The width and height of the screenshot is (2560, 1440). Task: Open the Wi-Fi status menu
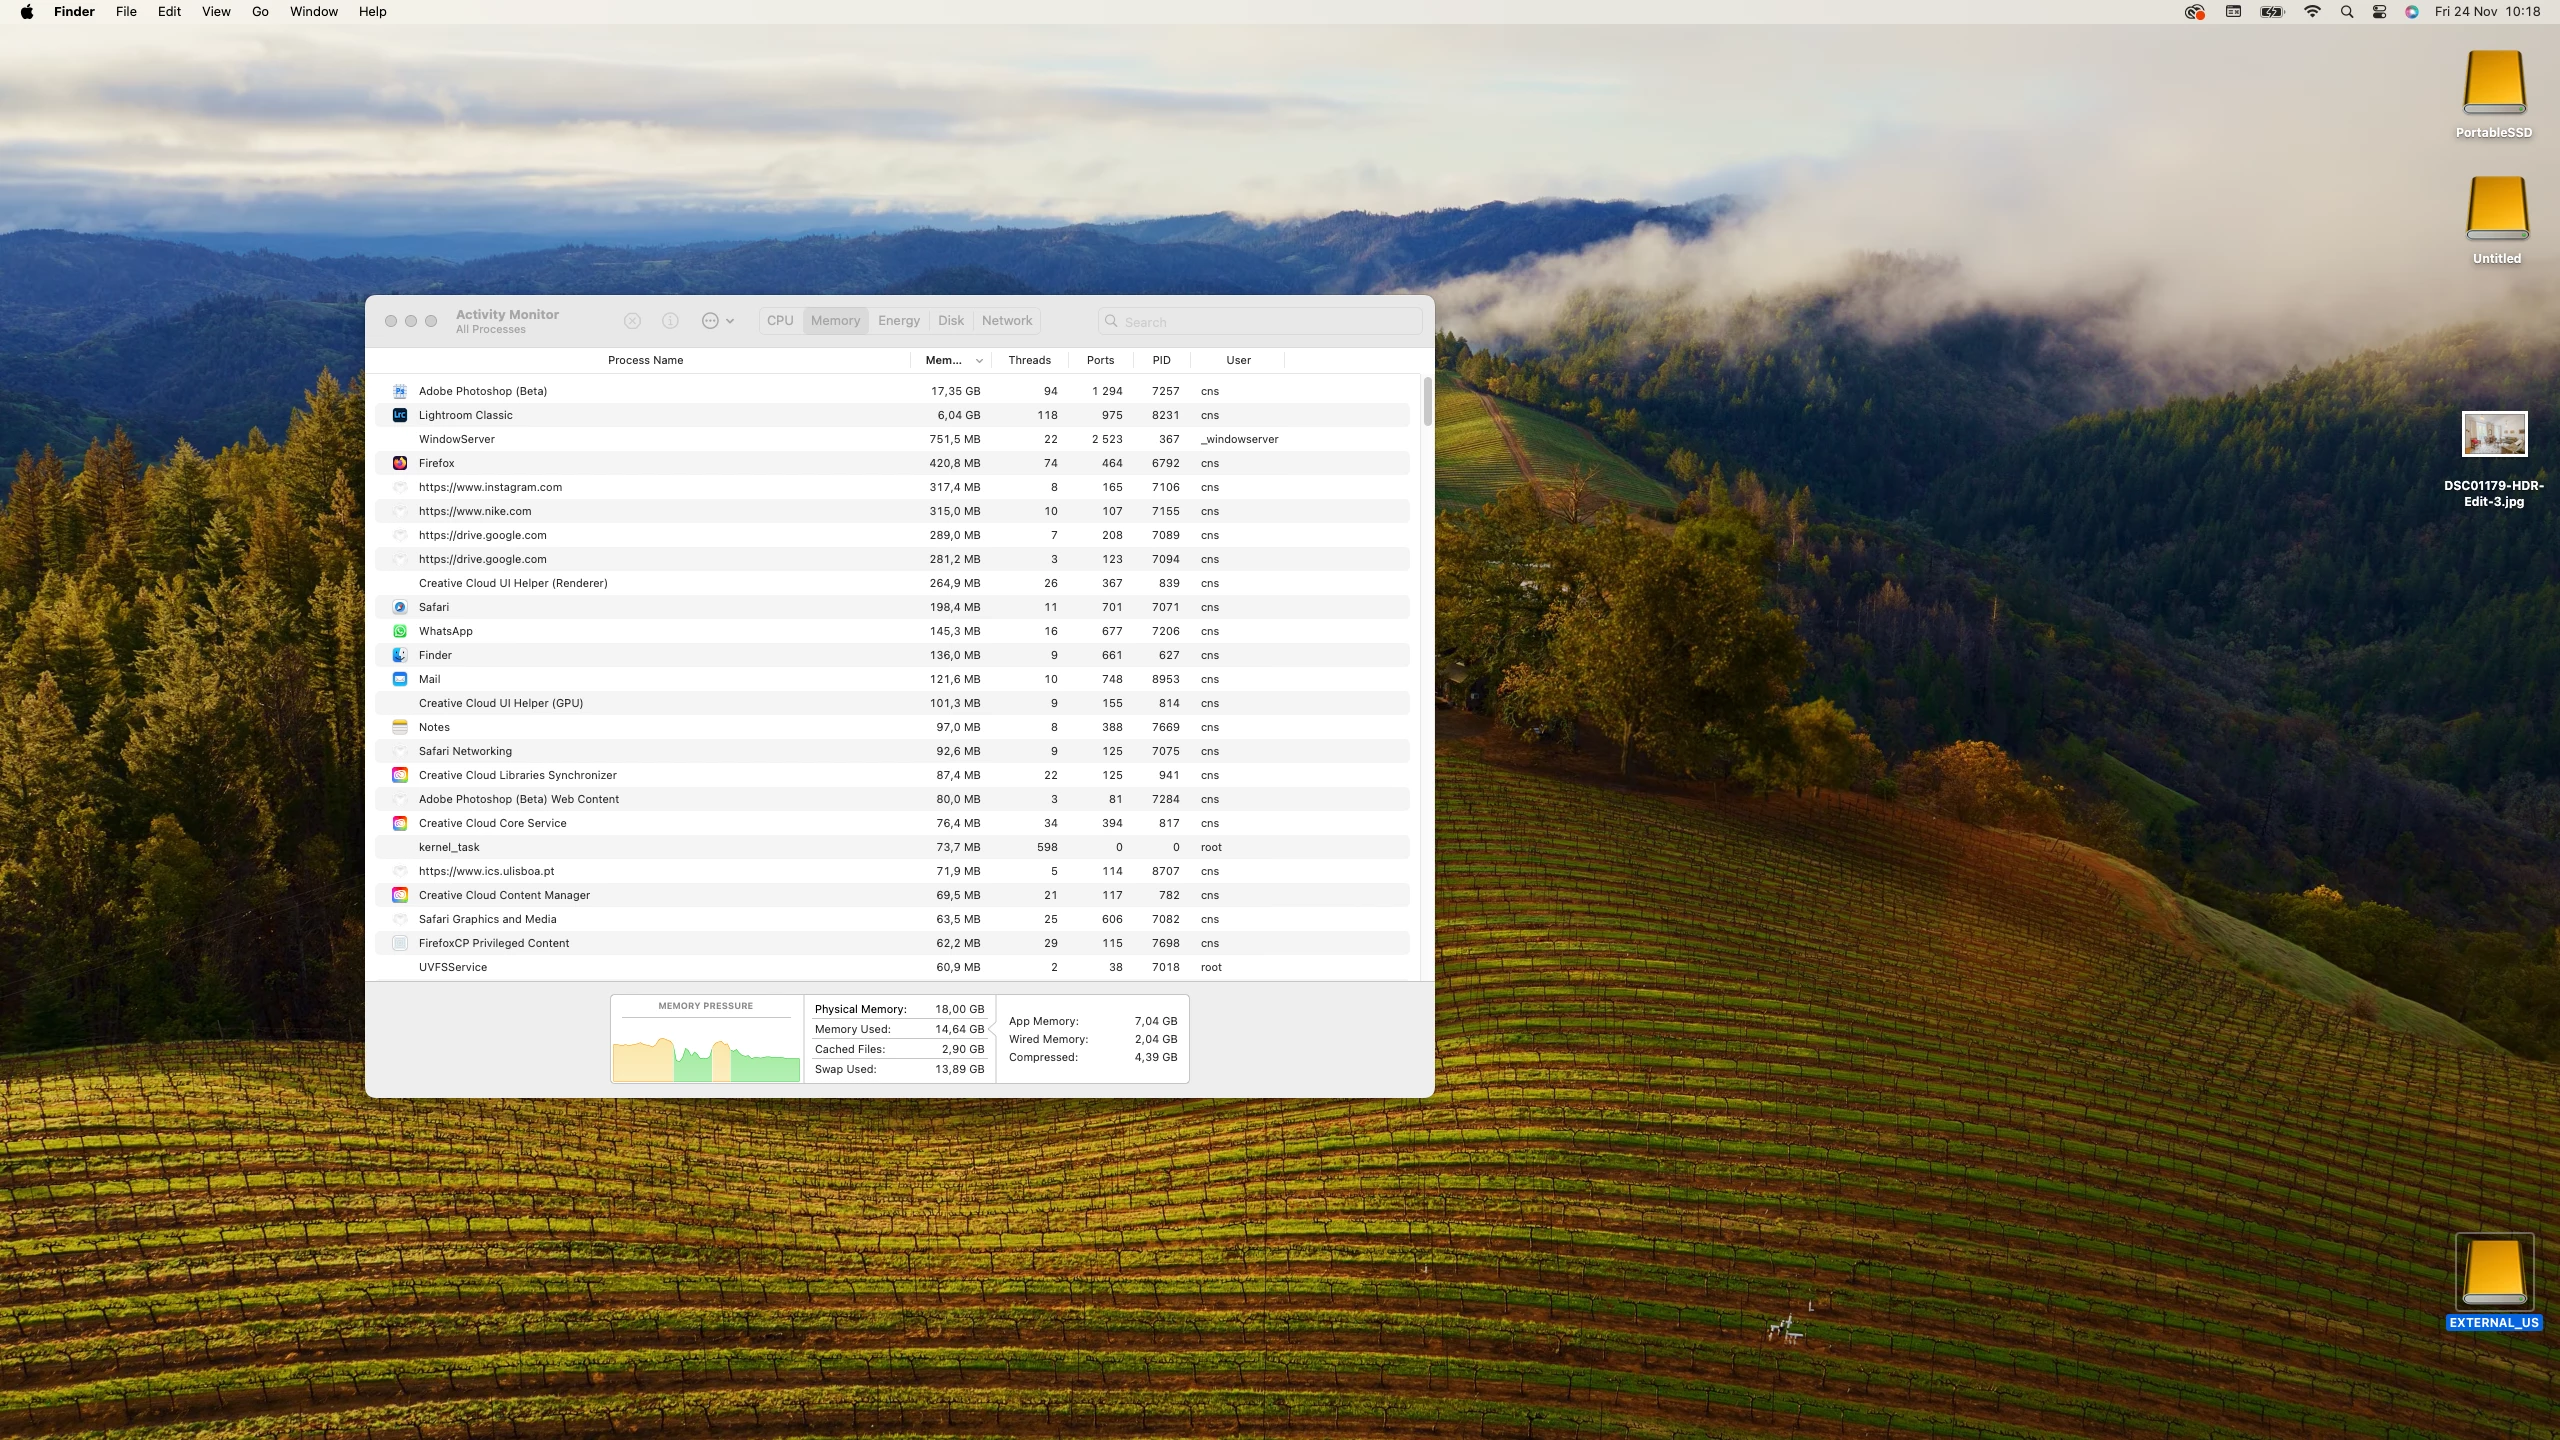coord(2312,12)
